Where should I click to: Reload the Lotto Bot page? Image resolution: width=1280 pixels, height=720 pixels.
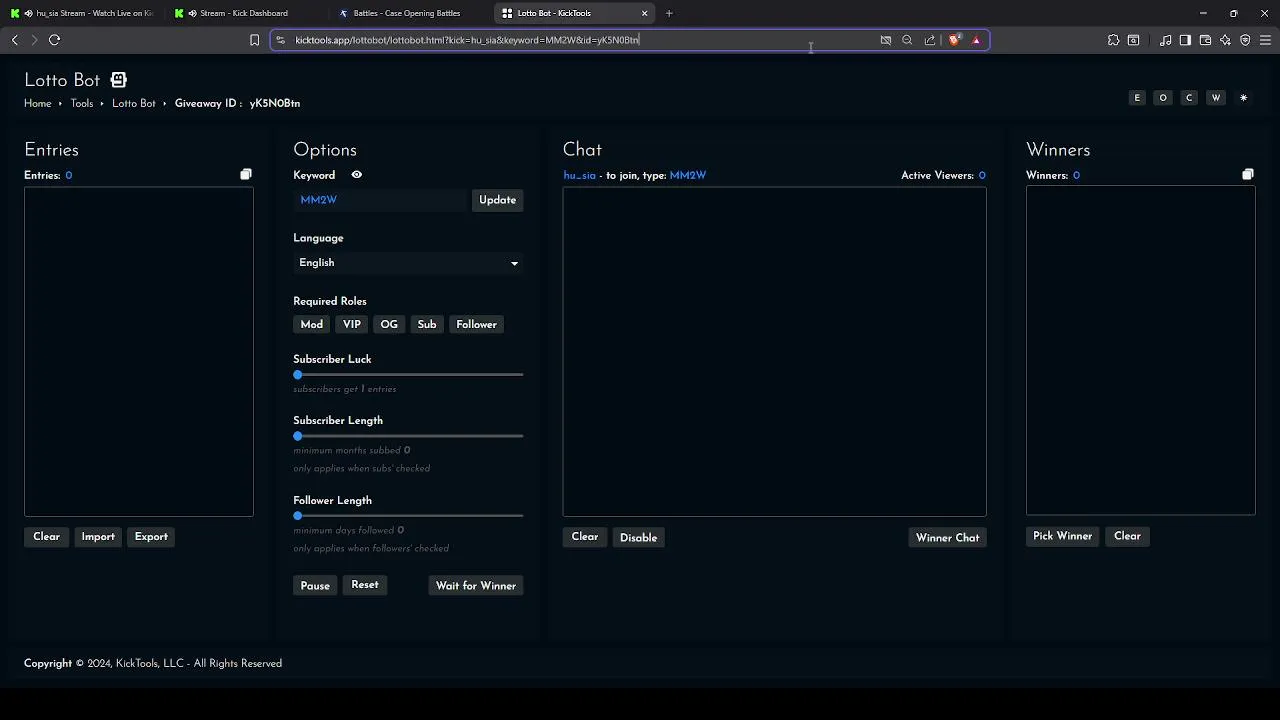(55, 40)
